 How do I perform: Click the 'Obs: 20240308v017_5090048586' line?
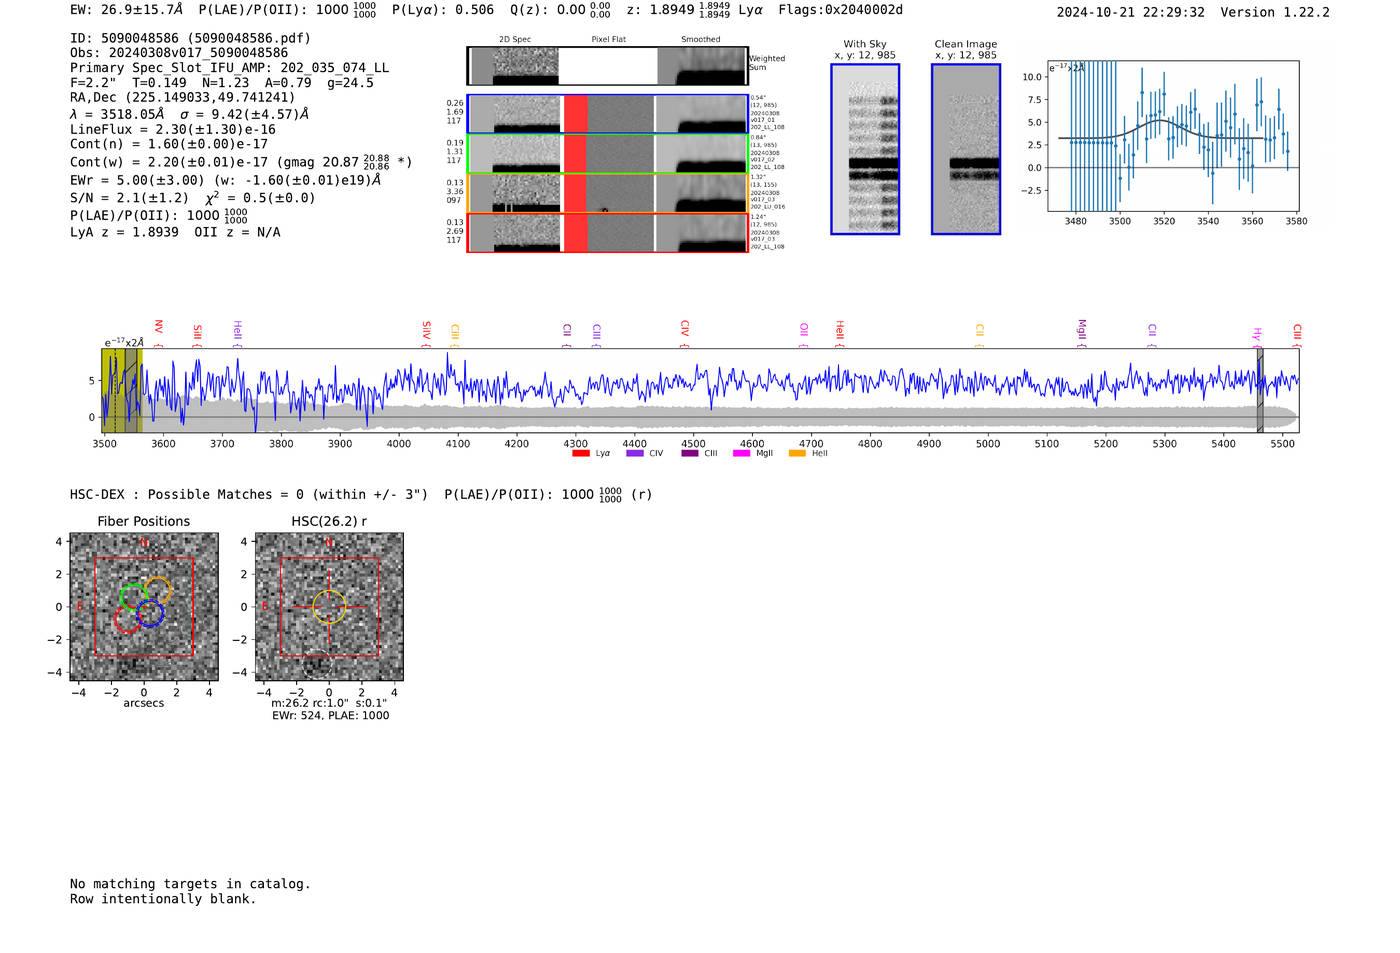[x=179, y=53]
